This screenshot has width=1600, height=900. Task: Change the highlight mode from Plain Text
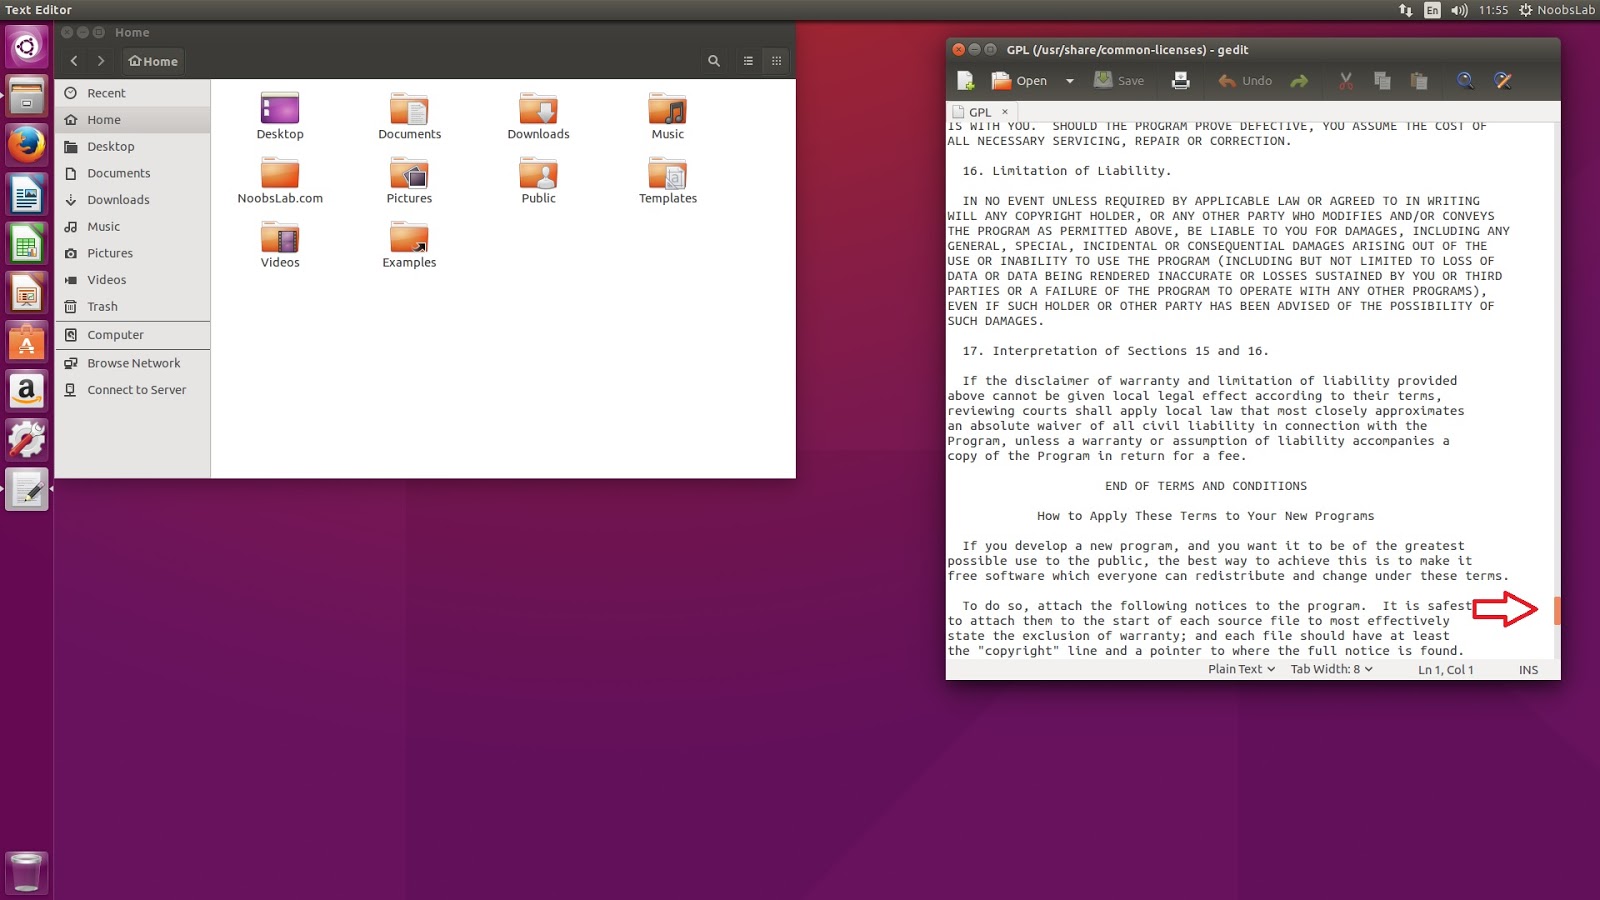point(1240,669)
